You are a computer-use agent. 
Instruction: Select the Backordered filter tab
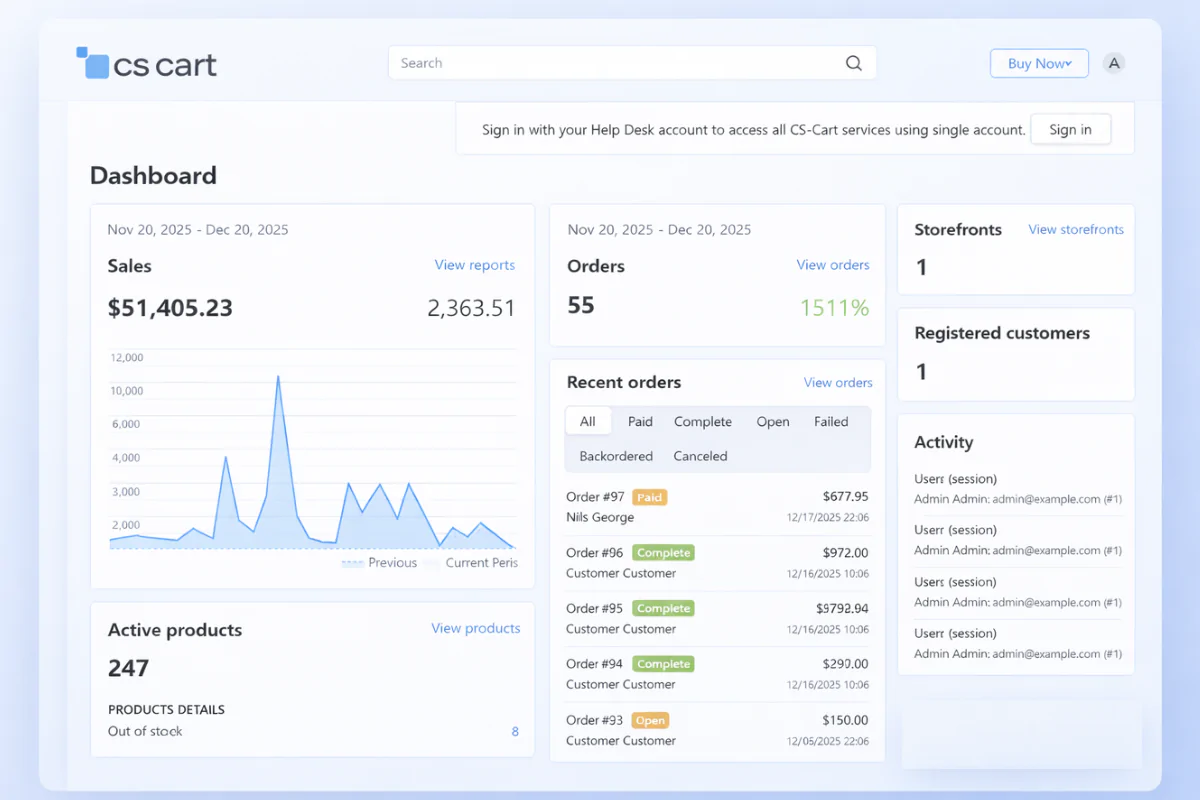pyautogui.click(x=616, y=456)
